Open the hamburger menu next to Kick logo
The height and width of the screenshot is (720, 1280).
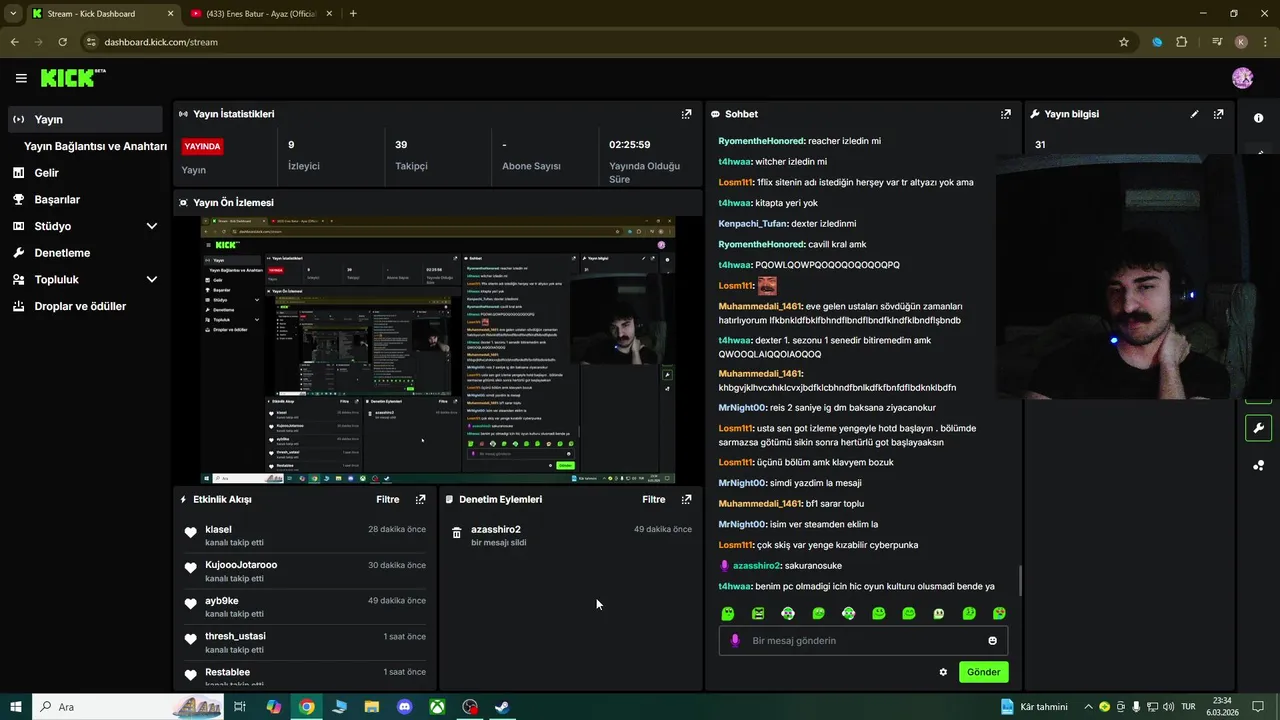click(x=21, y=78)
